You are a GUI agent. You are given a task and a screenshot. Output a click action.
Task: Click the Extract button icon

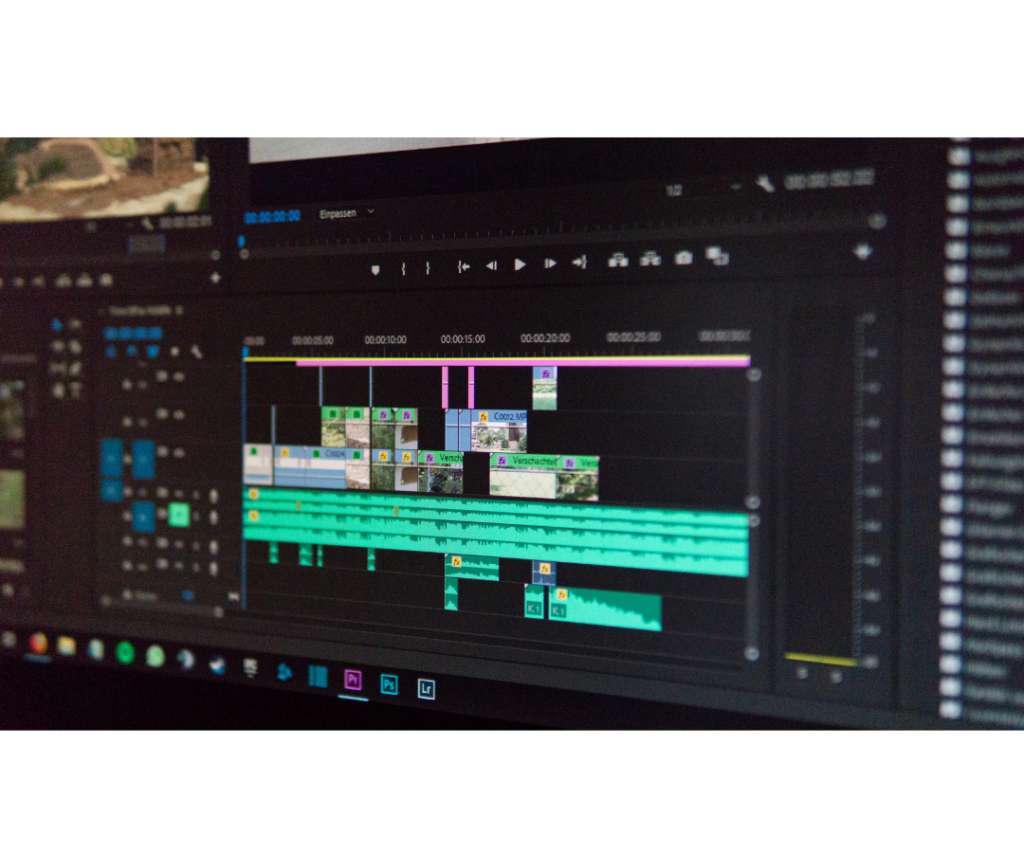tap(650, 259)
